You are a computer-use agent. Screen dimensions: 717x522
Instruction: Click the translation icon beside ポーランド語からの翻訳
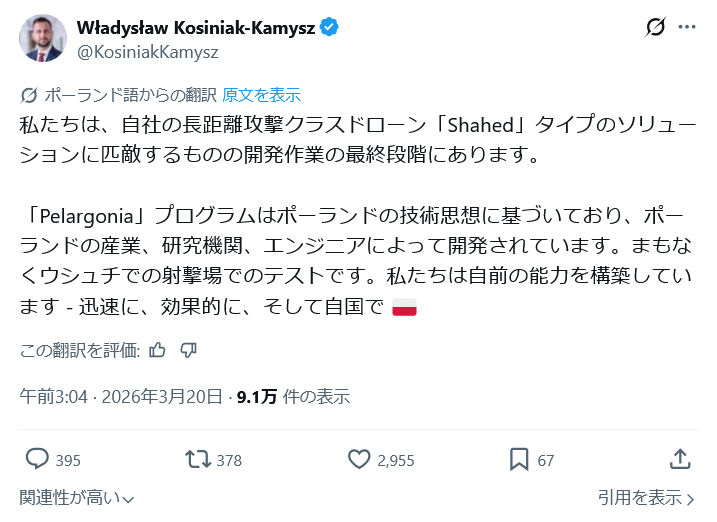(x=30, y=95)
